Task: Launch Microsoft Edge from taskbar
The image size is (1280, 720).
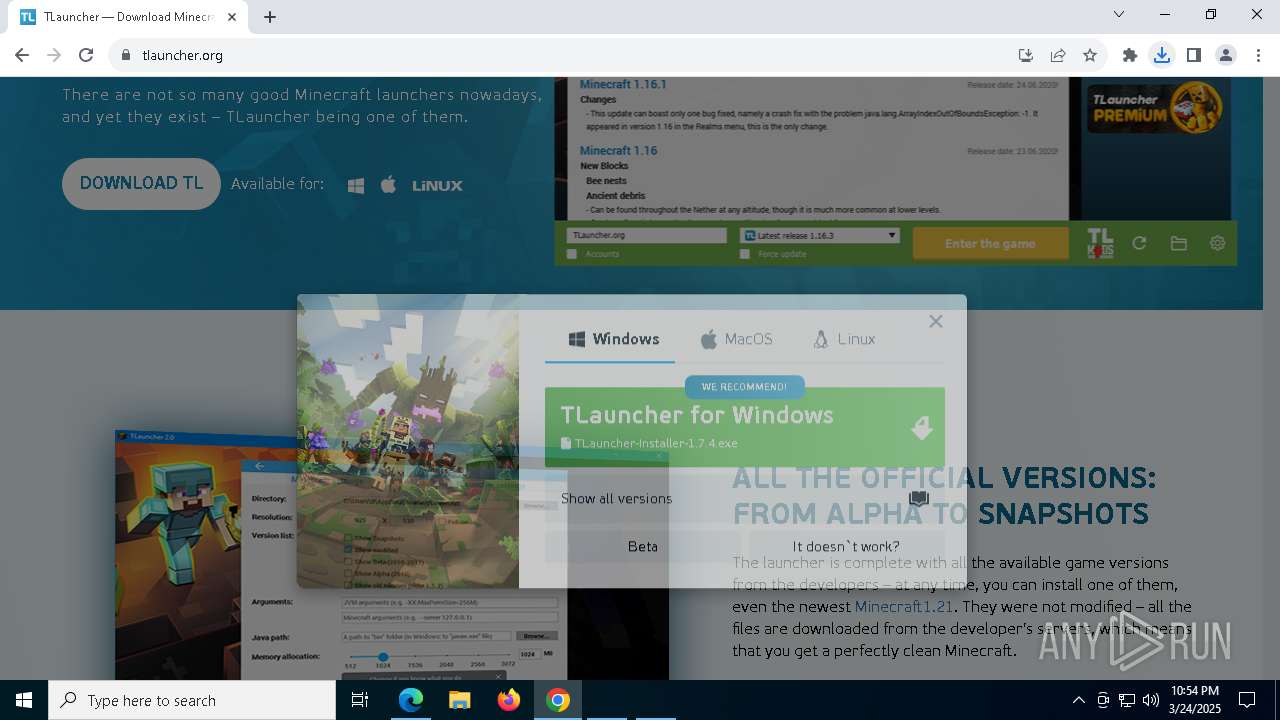Action: coord(411,700)
